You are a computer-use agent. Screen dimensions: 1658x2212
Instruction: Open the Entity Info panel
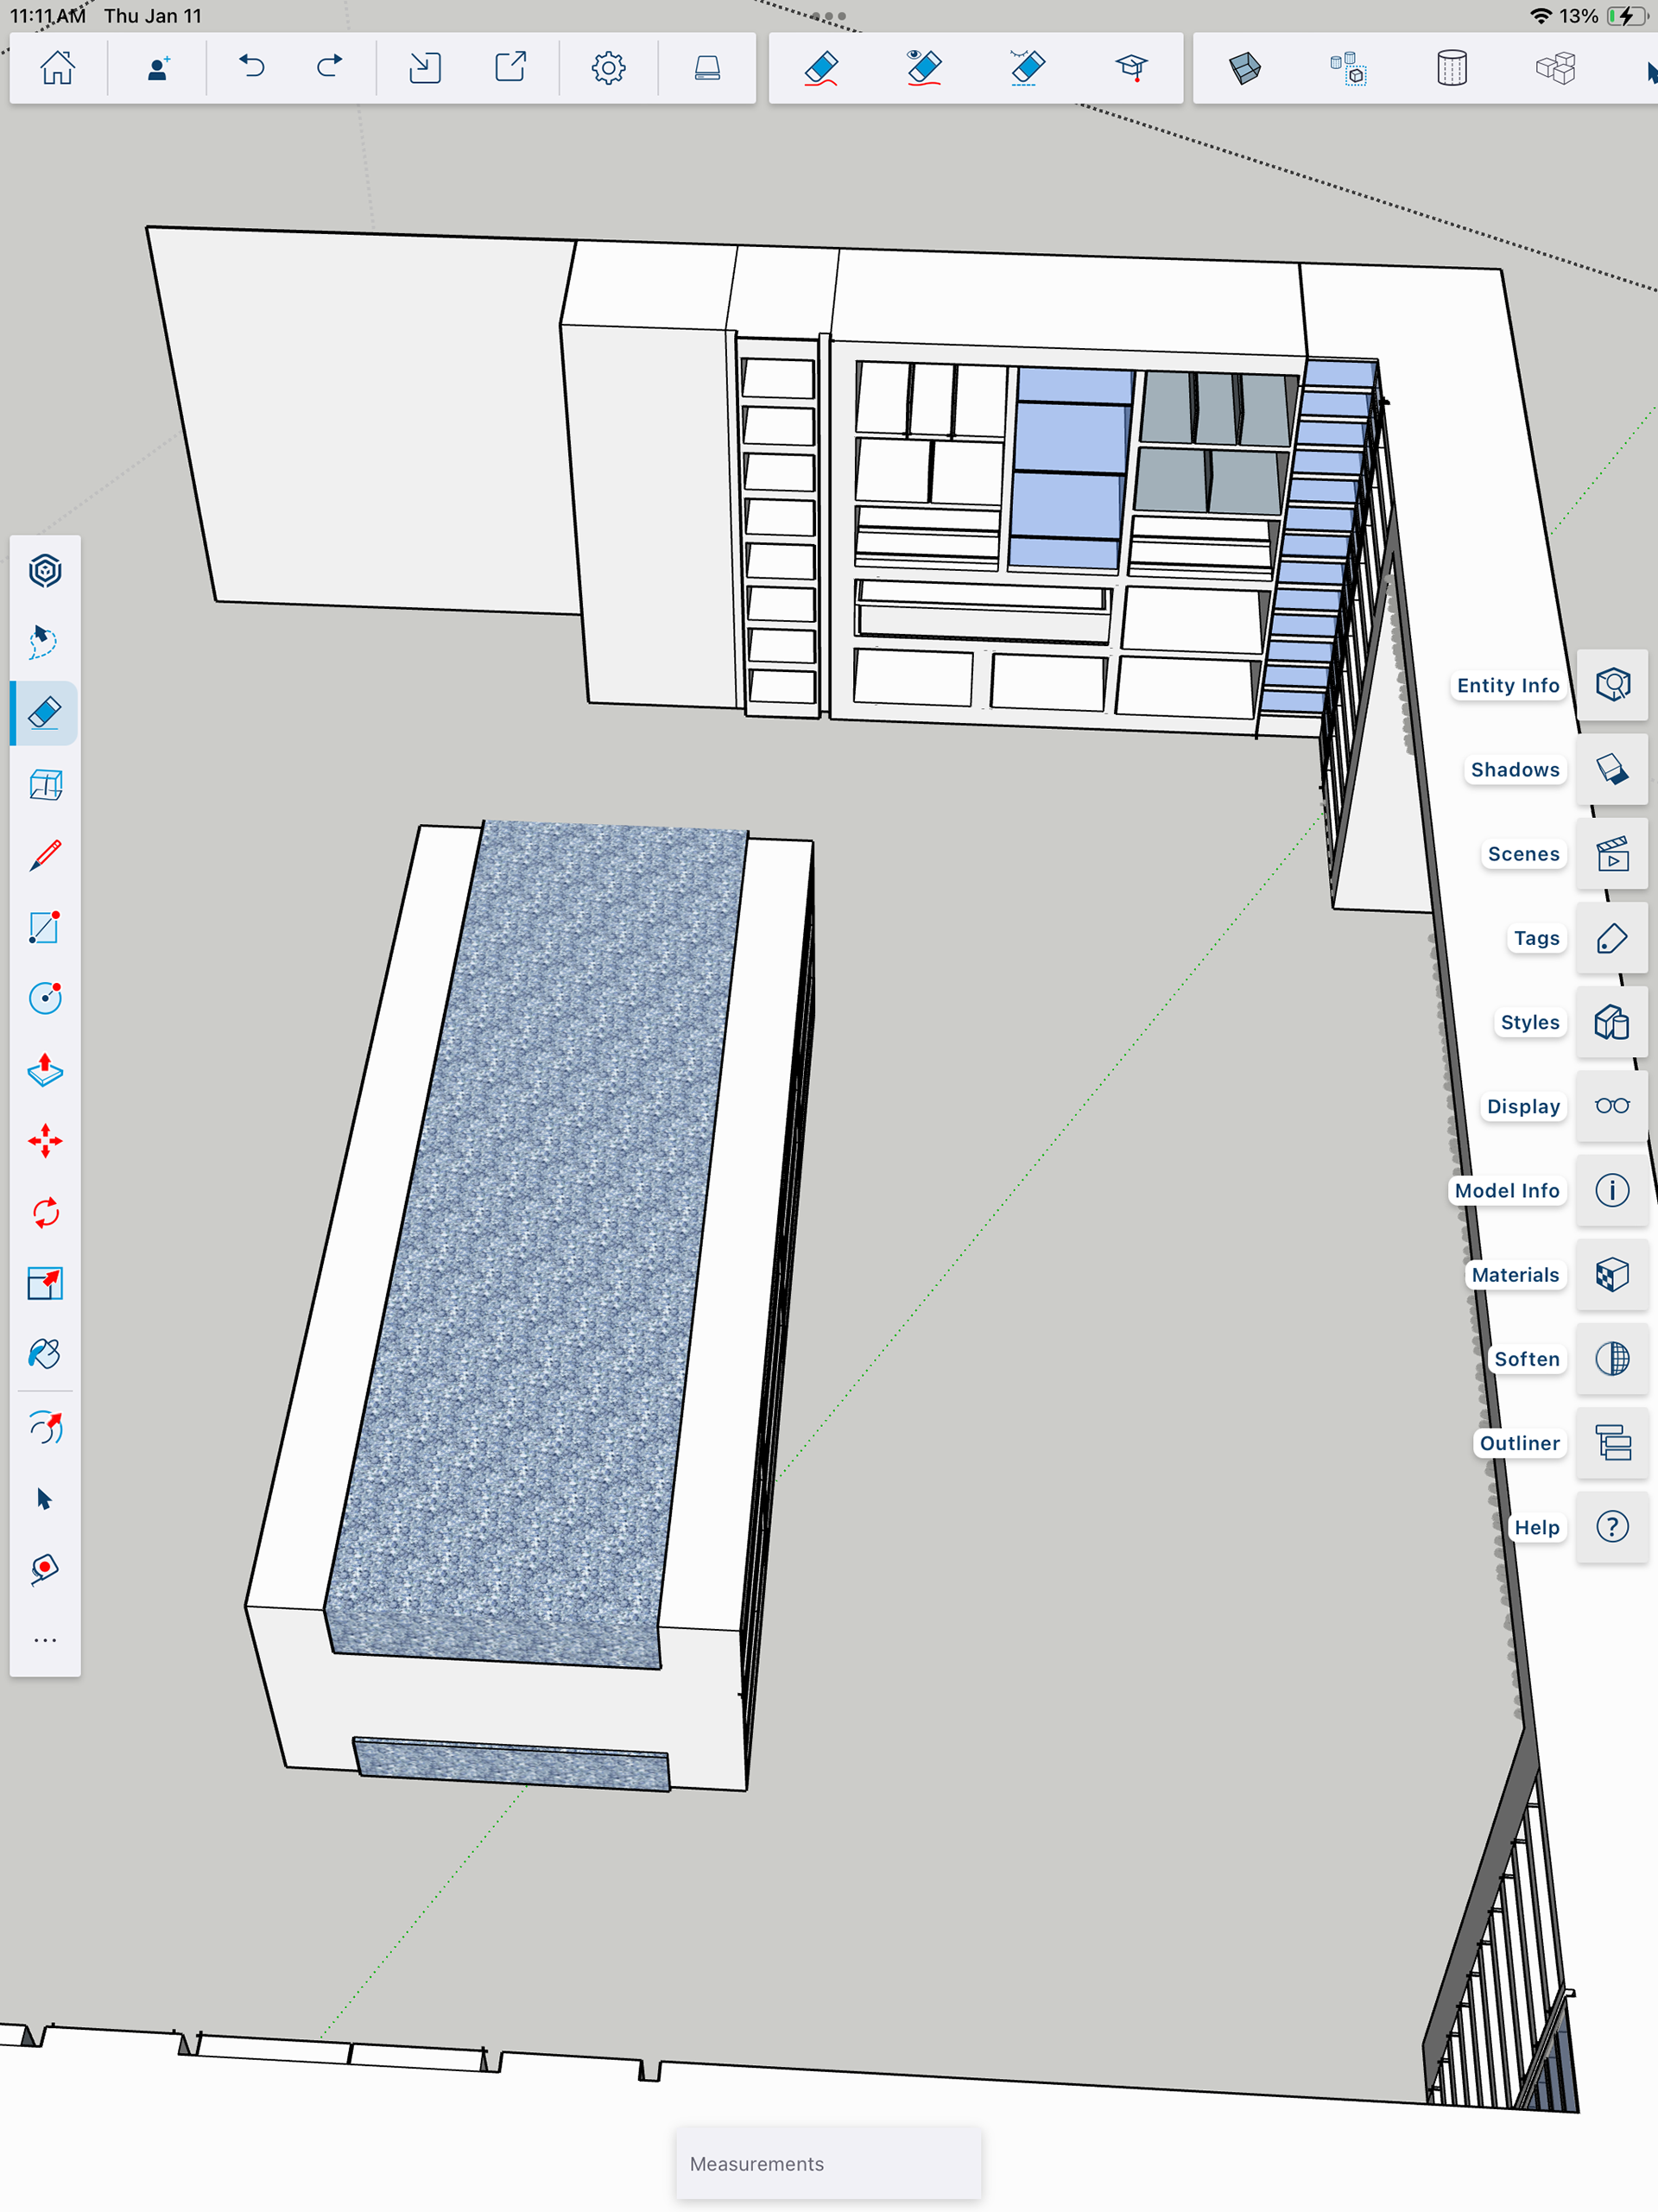click(1611, 685)
